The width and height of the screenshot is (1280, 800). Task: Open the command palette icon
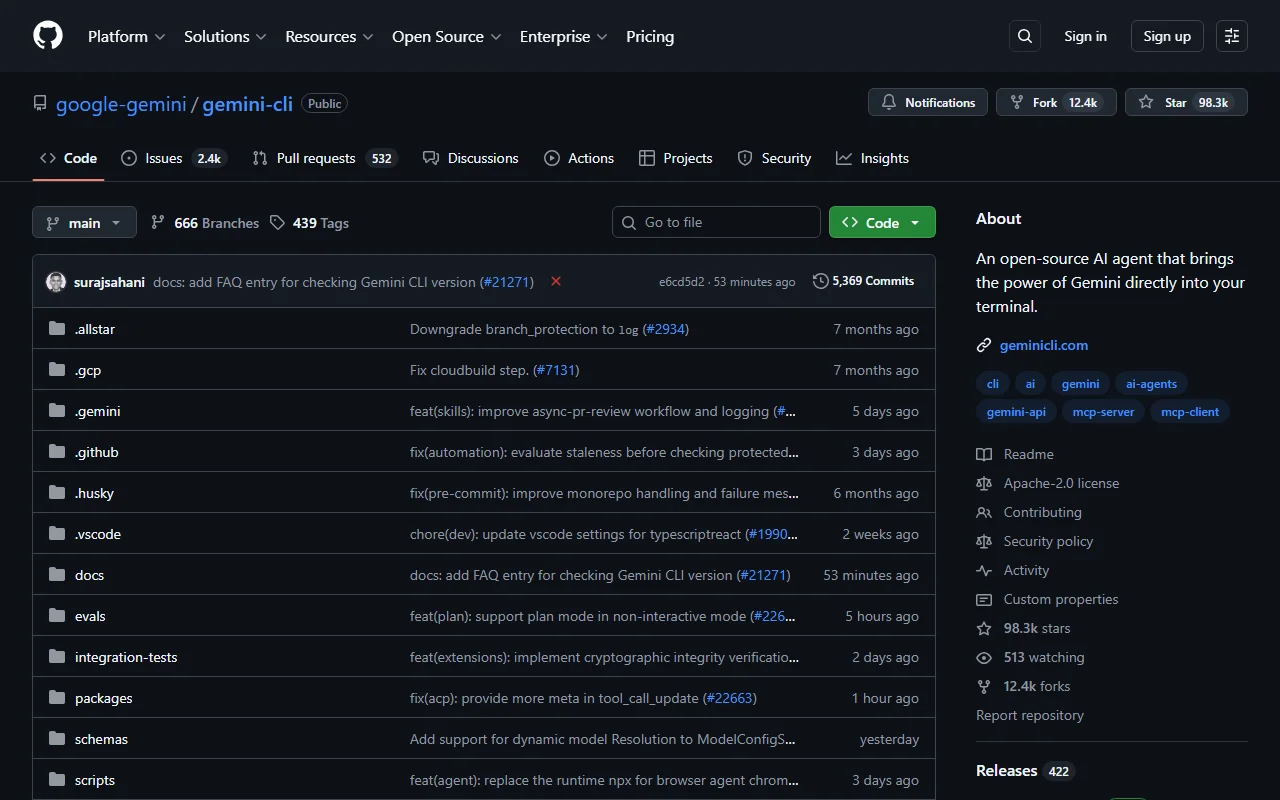click(1231, 35)
